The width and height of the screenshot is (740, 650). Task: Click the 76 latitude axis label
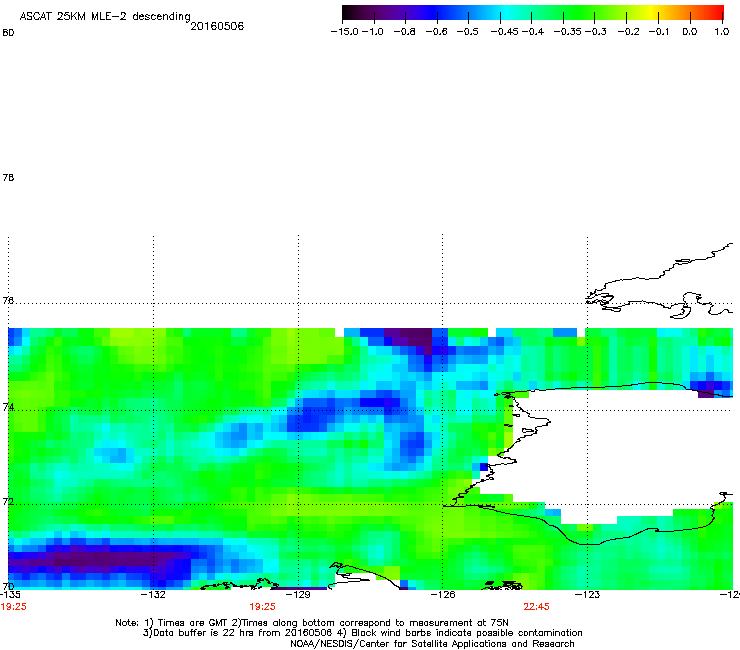click(x=8, y=300)
